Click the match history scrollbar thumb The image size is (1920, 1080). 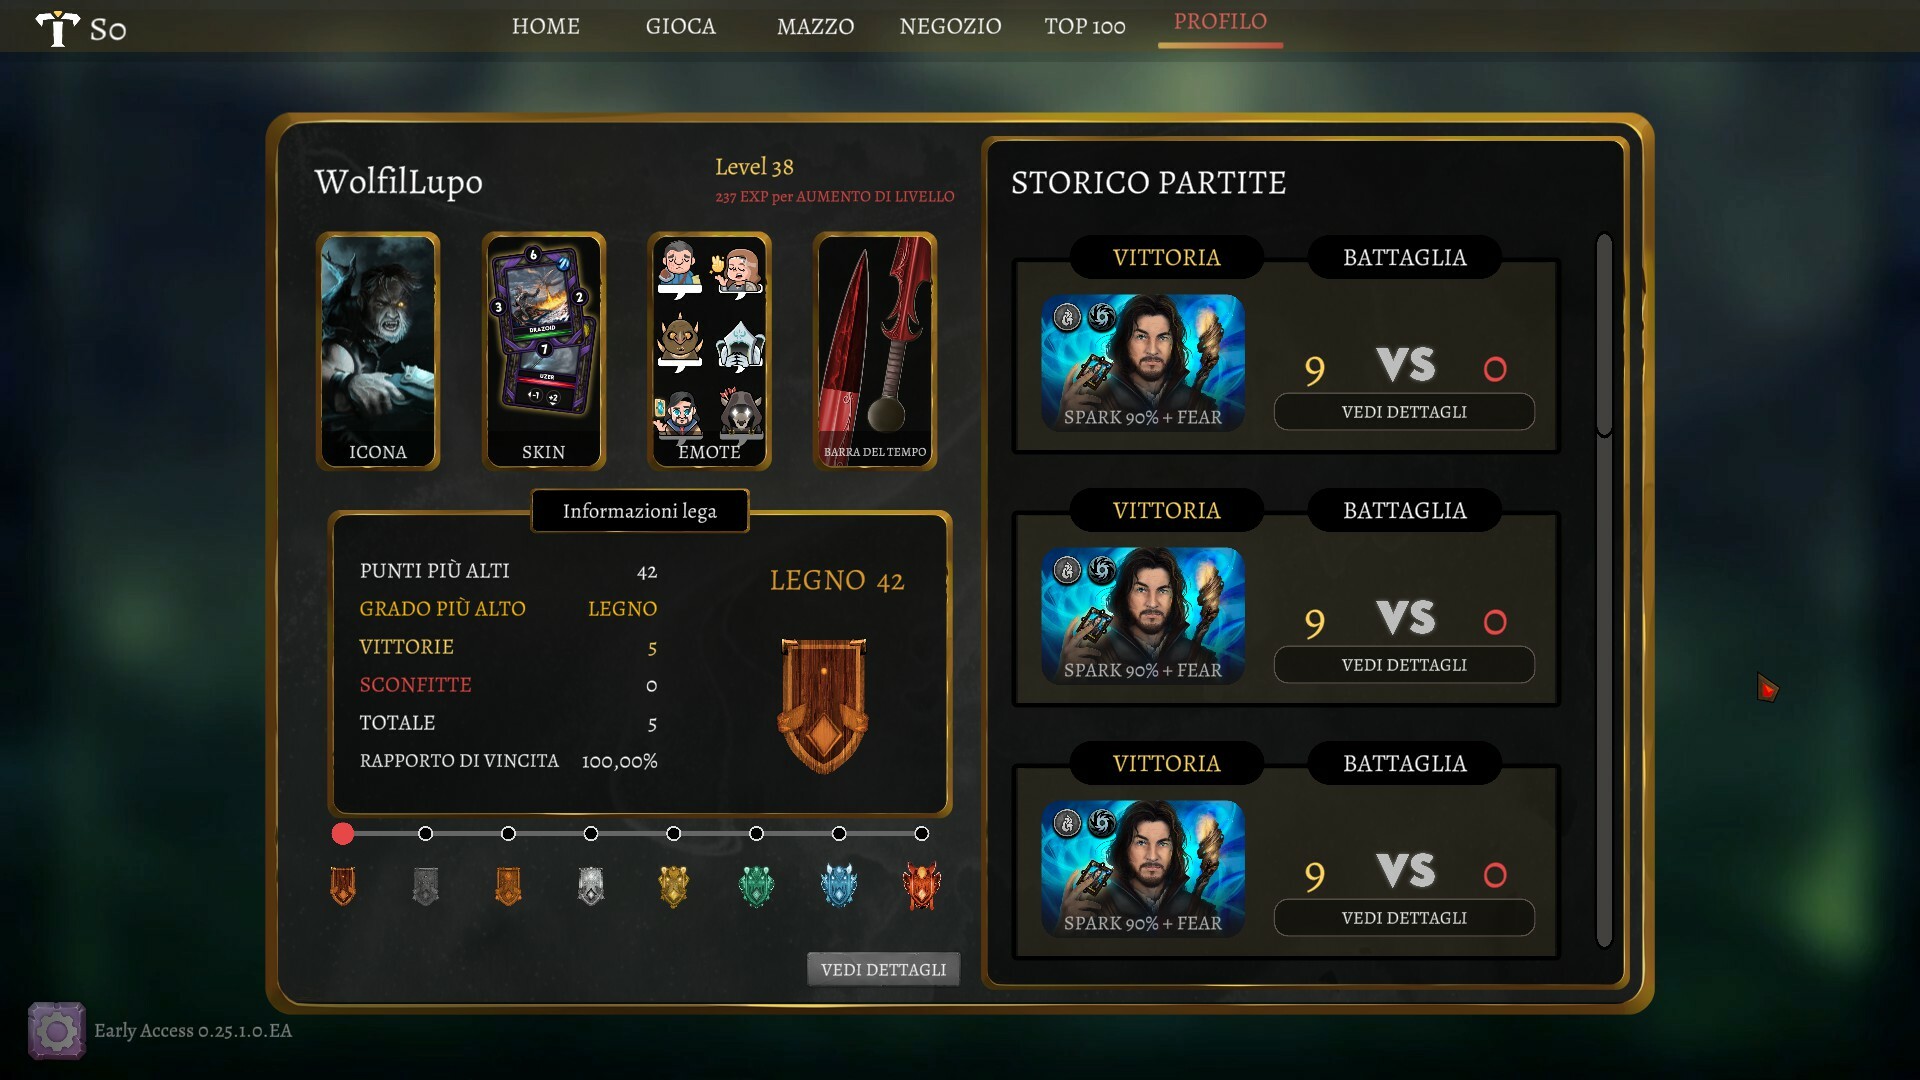point(1604,335)
